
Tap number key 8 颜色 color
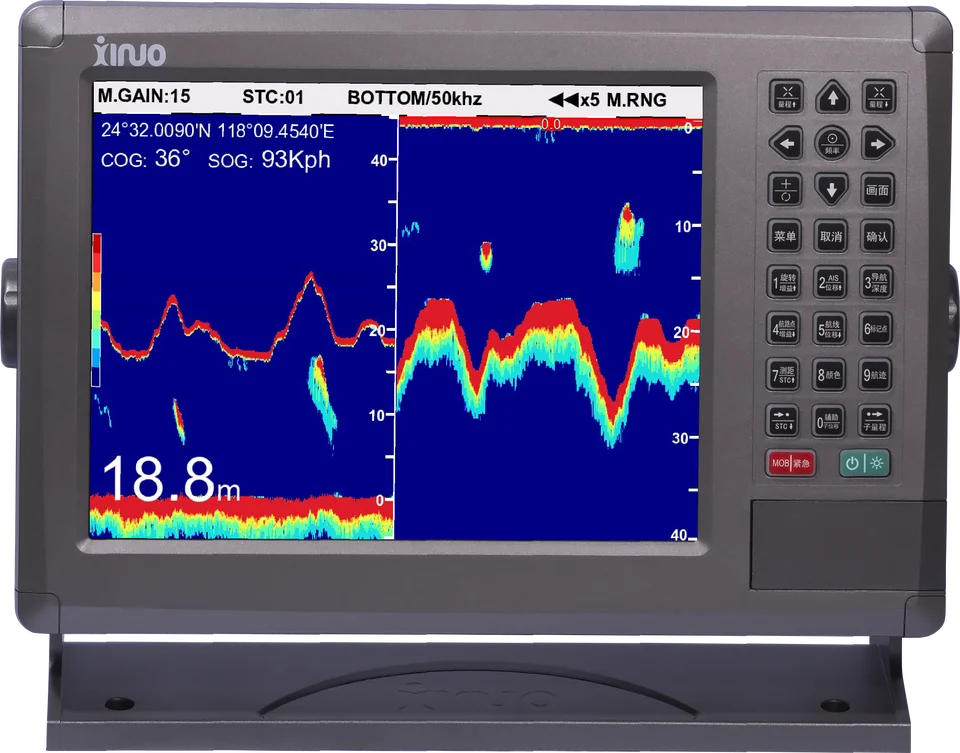[x=829, y=375]
